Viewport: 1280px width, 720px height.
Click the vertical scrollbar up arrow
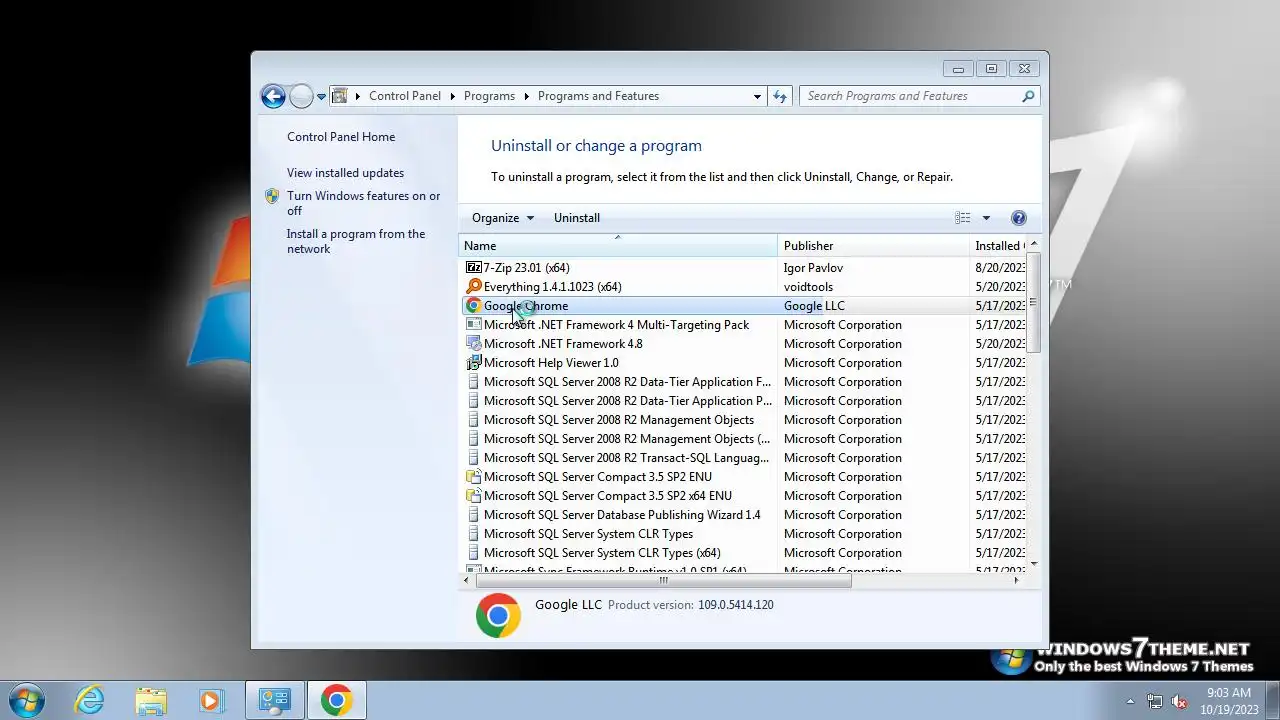1034,244
